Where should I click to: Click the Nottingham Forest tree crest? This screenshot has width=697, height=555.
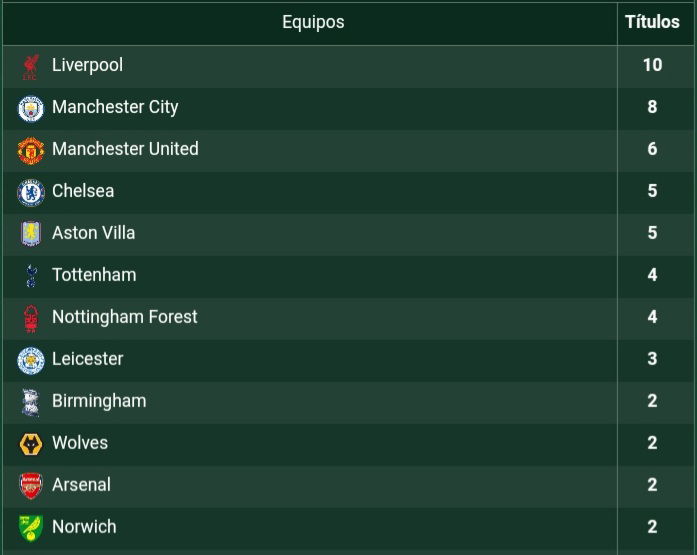pos(31,319)
